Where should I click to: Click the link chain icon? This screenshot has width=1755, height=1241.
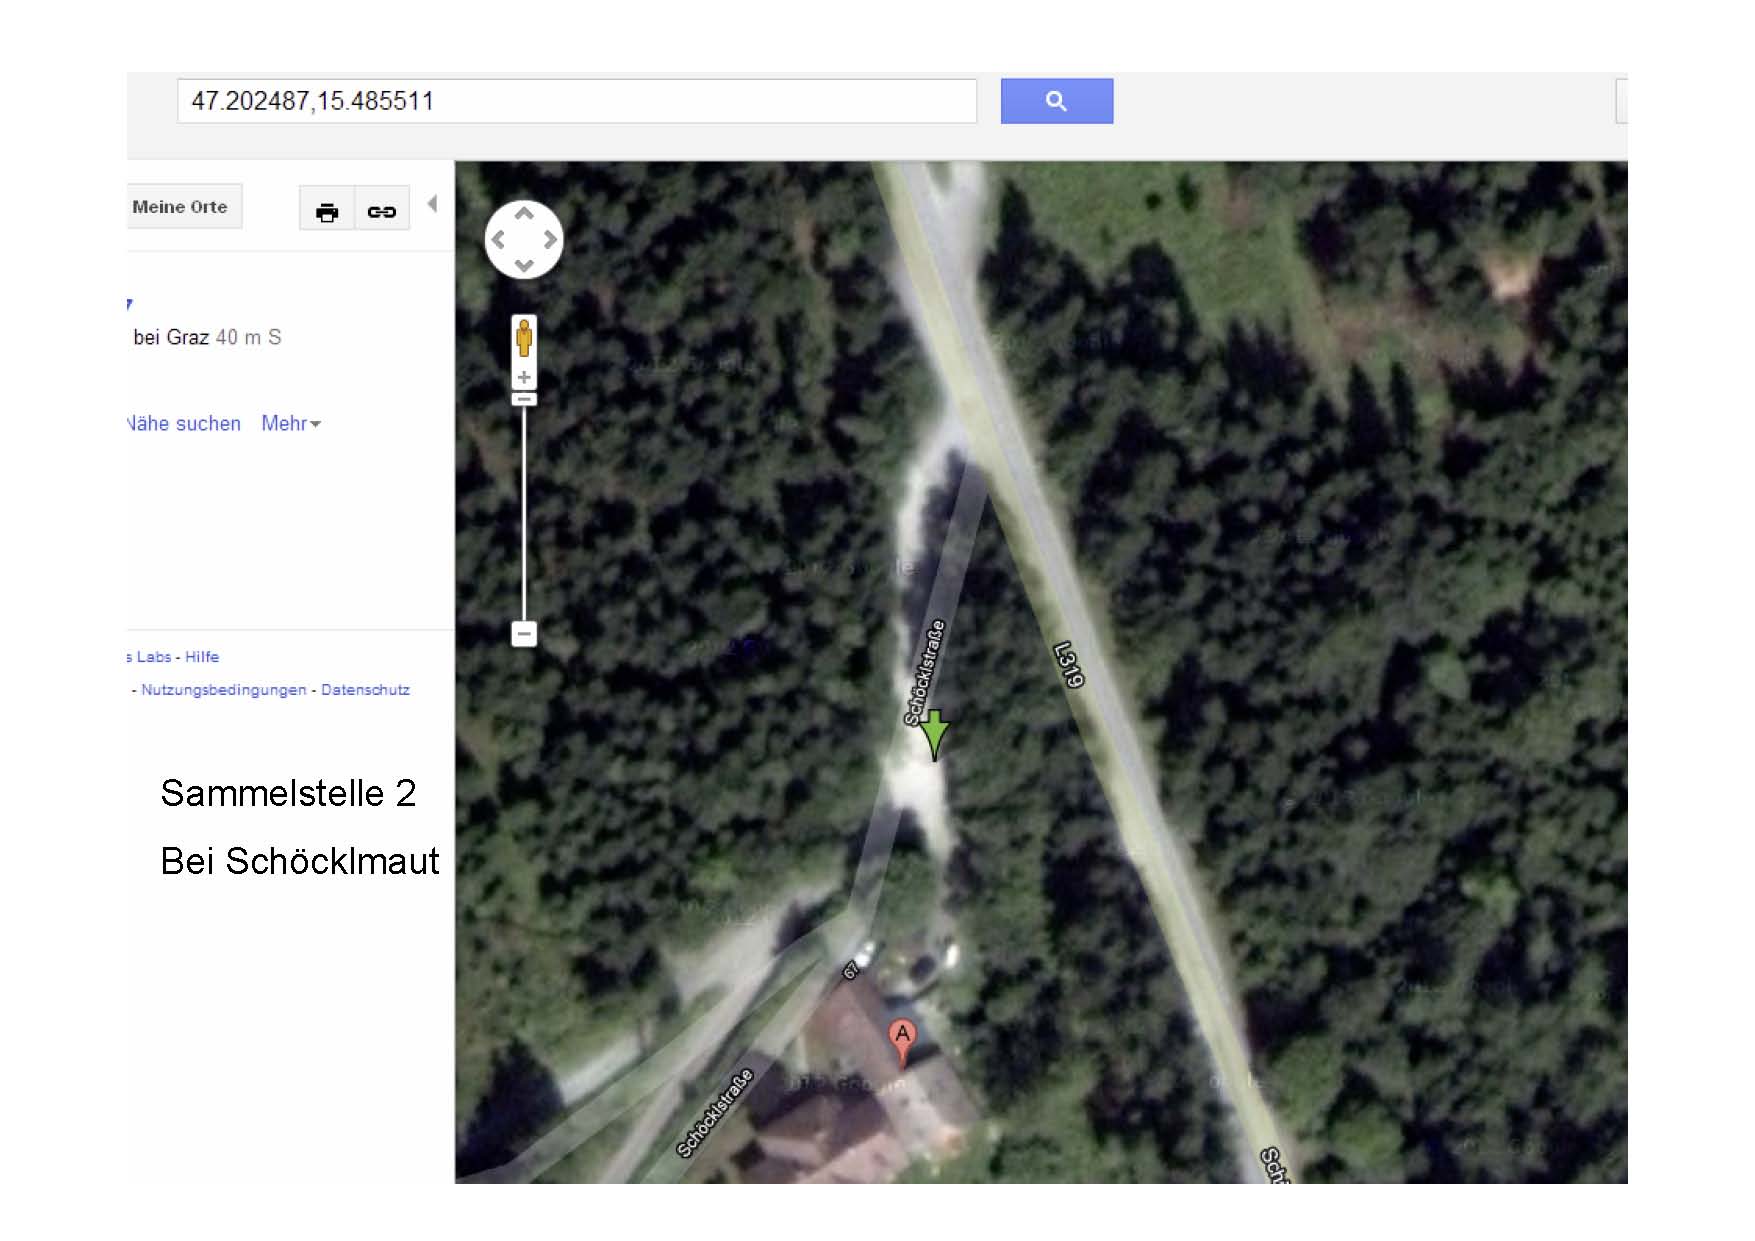point(382,211)
